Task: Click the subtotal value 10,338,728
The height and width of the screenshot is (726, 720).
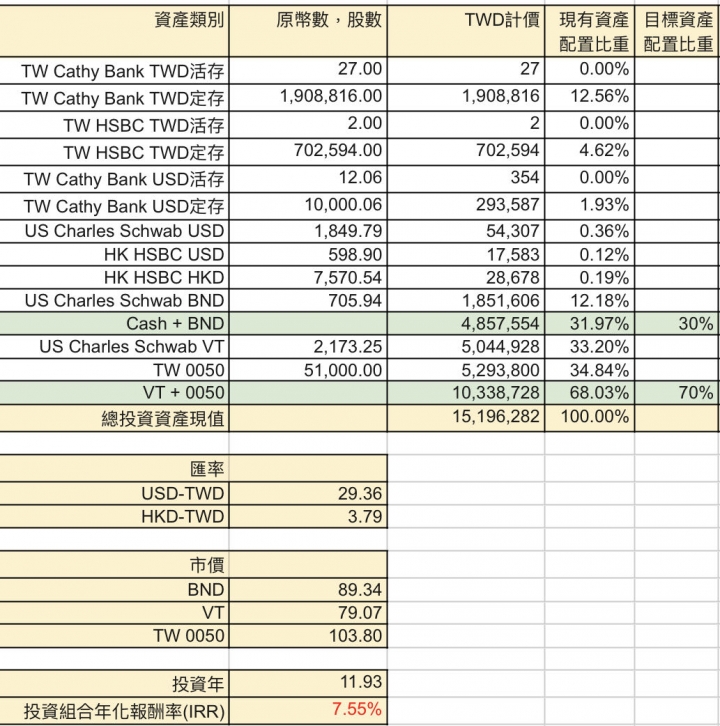Action: [466, 393]
